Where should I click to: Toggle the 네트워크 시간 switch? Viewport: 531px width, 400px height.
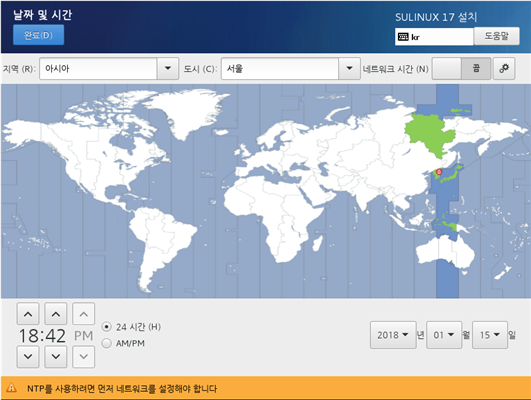(x=461, y=68)
